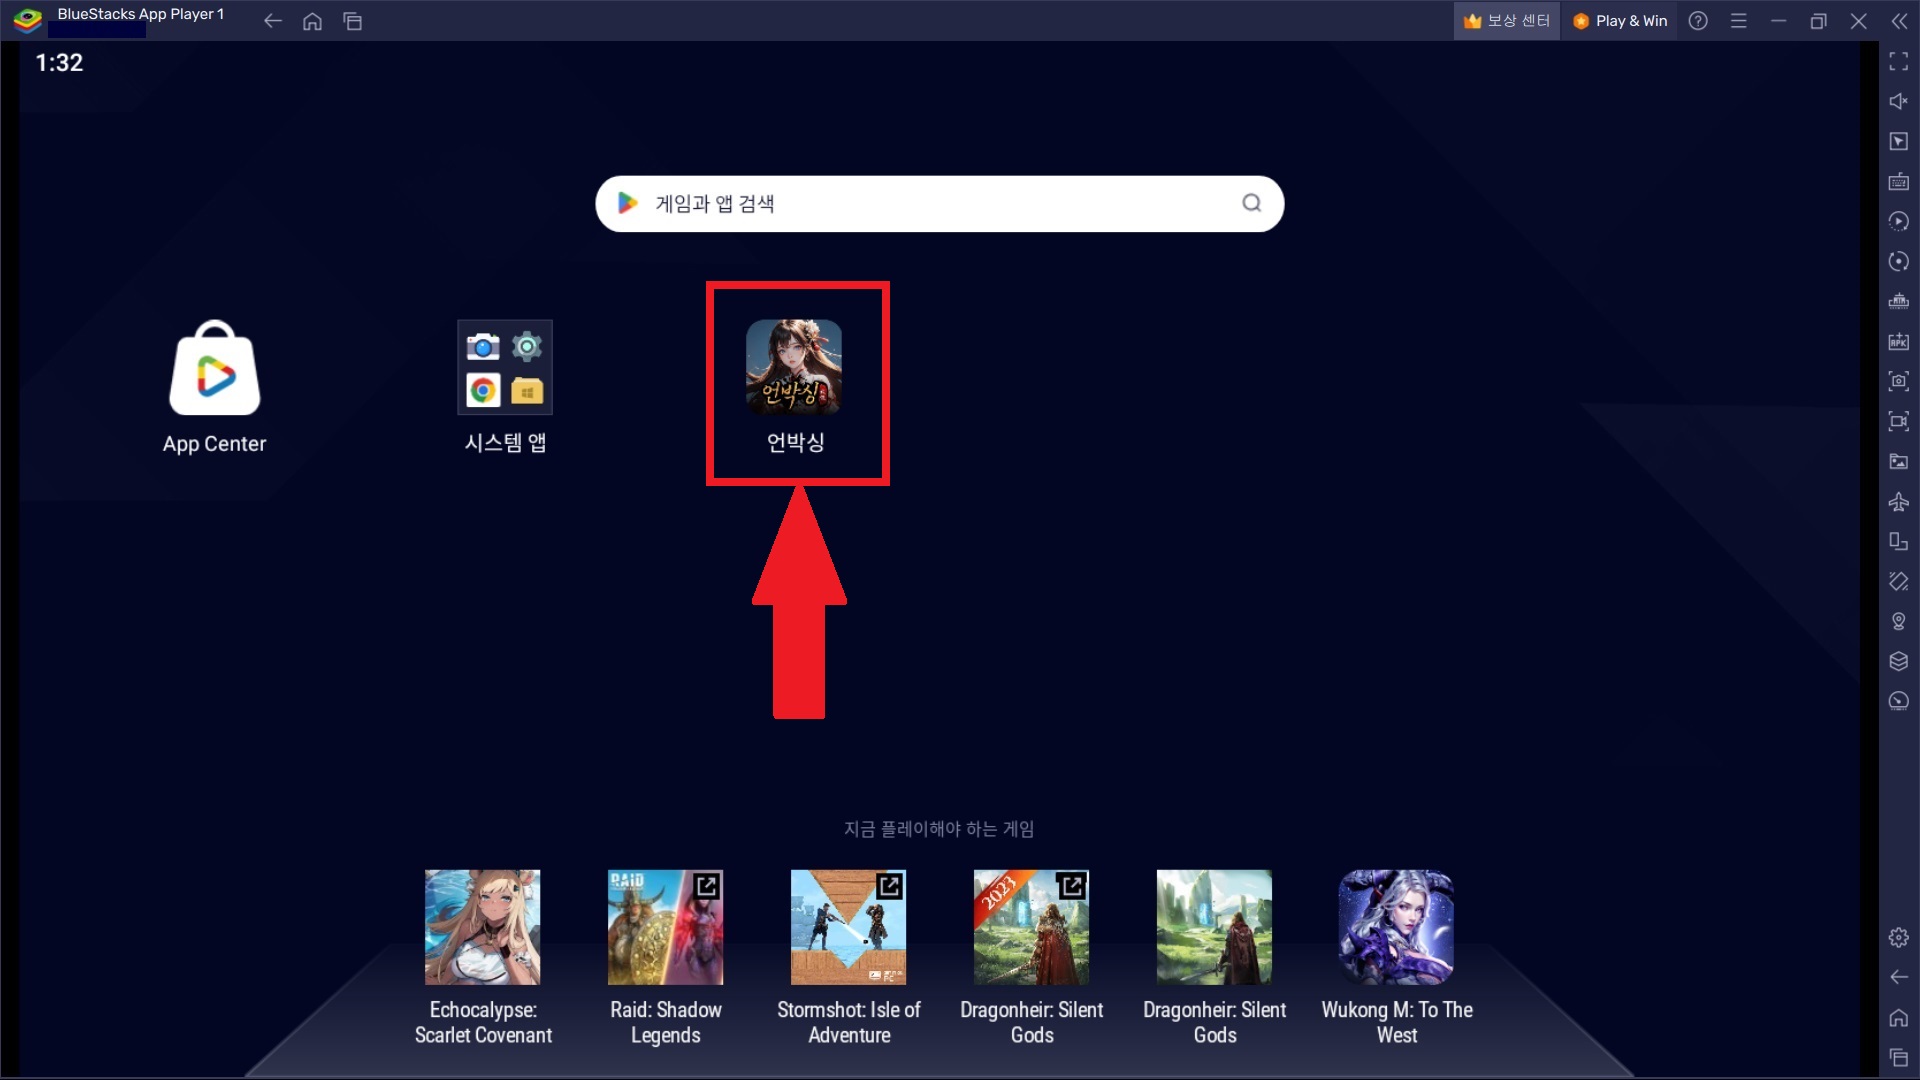This screenshot has height=1080, width=1920.
Task: Mute volume using sidebar speaker icon
Action: point(1899,101)
